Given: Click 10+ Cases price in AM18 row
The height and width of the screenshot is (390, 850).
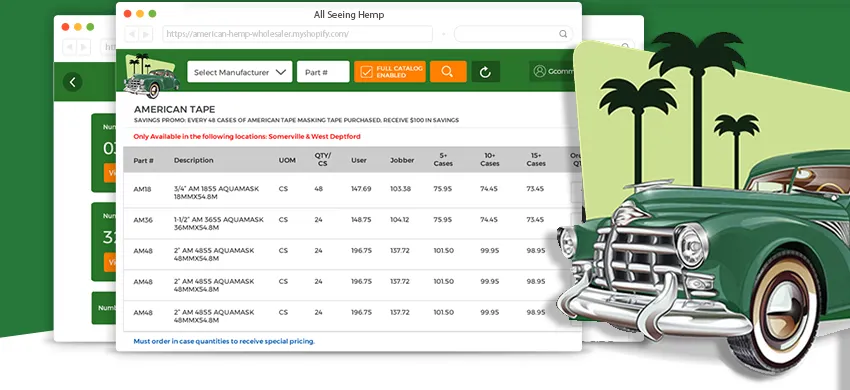Looking at the screenshot, I should point(489,189).
